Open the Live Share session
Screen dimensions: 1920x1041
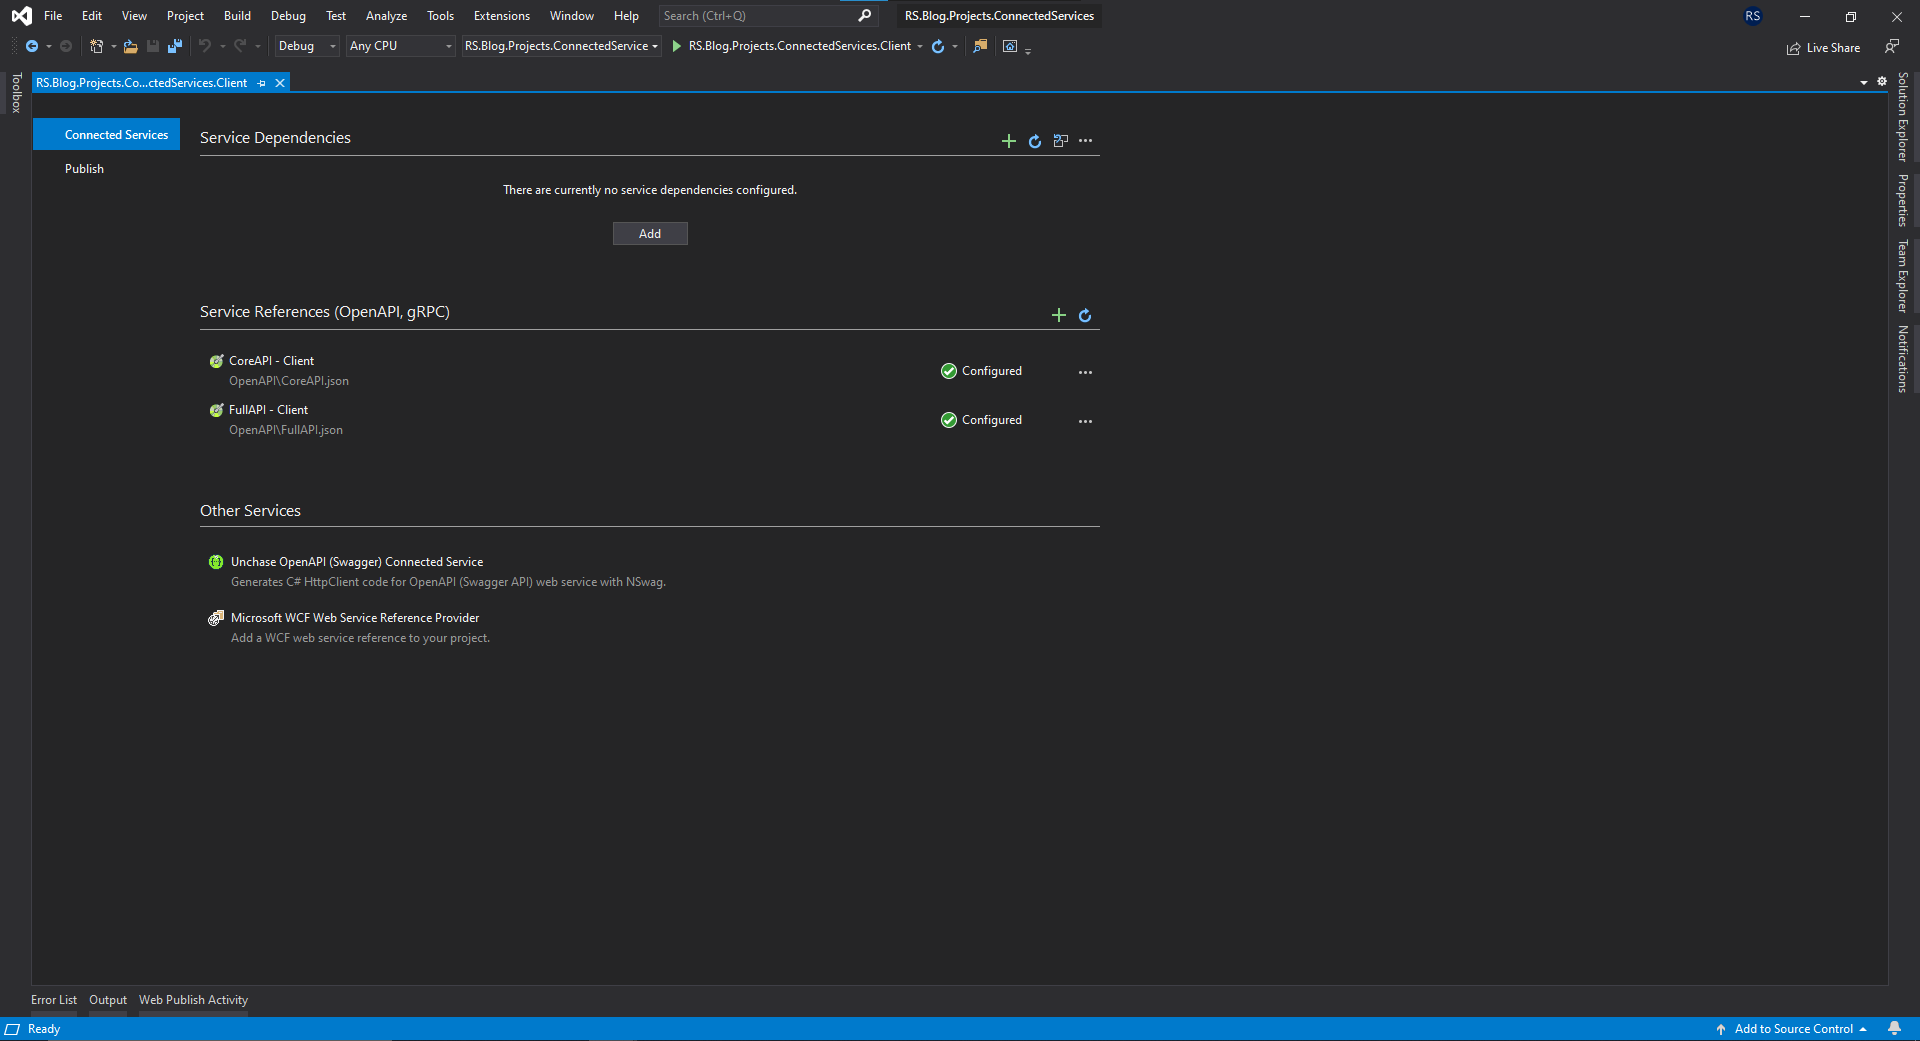tap(1824, 48)
